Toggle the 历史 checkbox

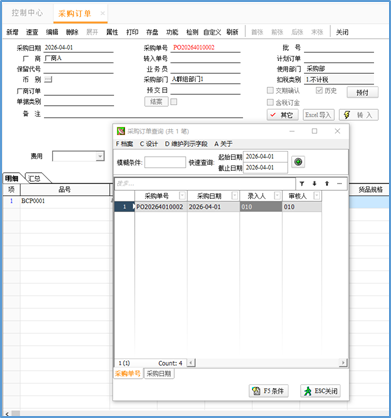(x=319, y=90)
